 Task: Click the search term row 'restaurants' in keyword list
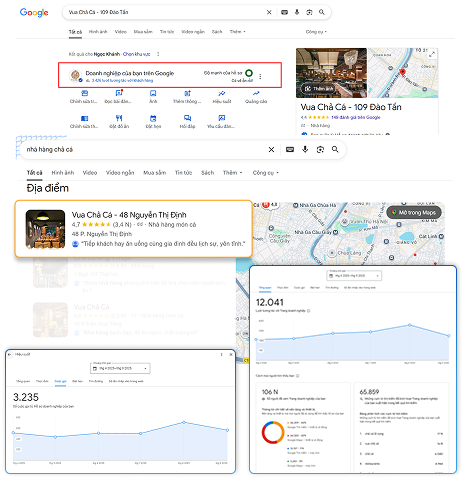(401, 464)
